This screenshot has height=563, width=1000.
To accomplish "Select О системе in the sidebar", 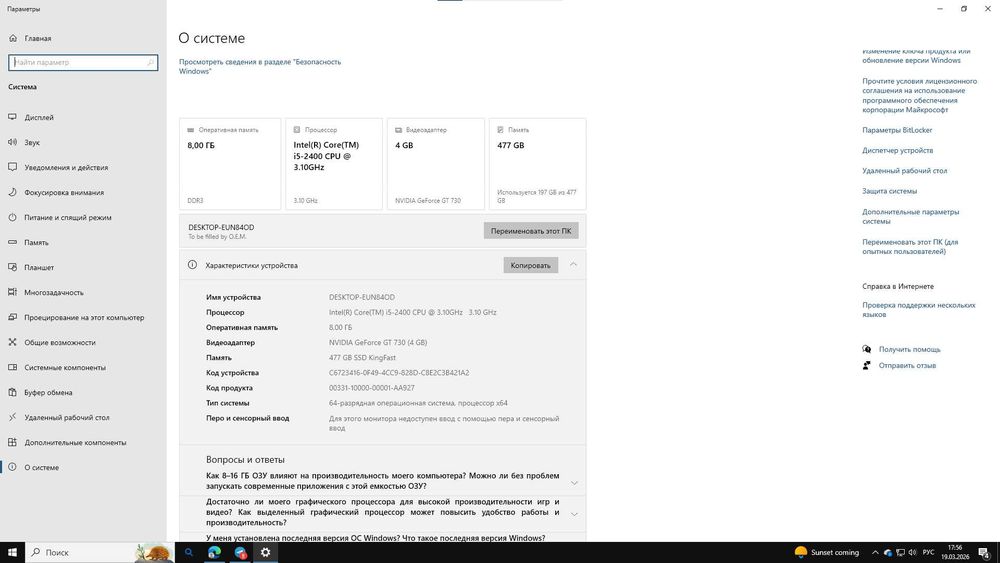I will (83, 467).
